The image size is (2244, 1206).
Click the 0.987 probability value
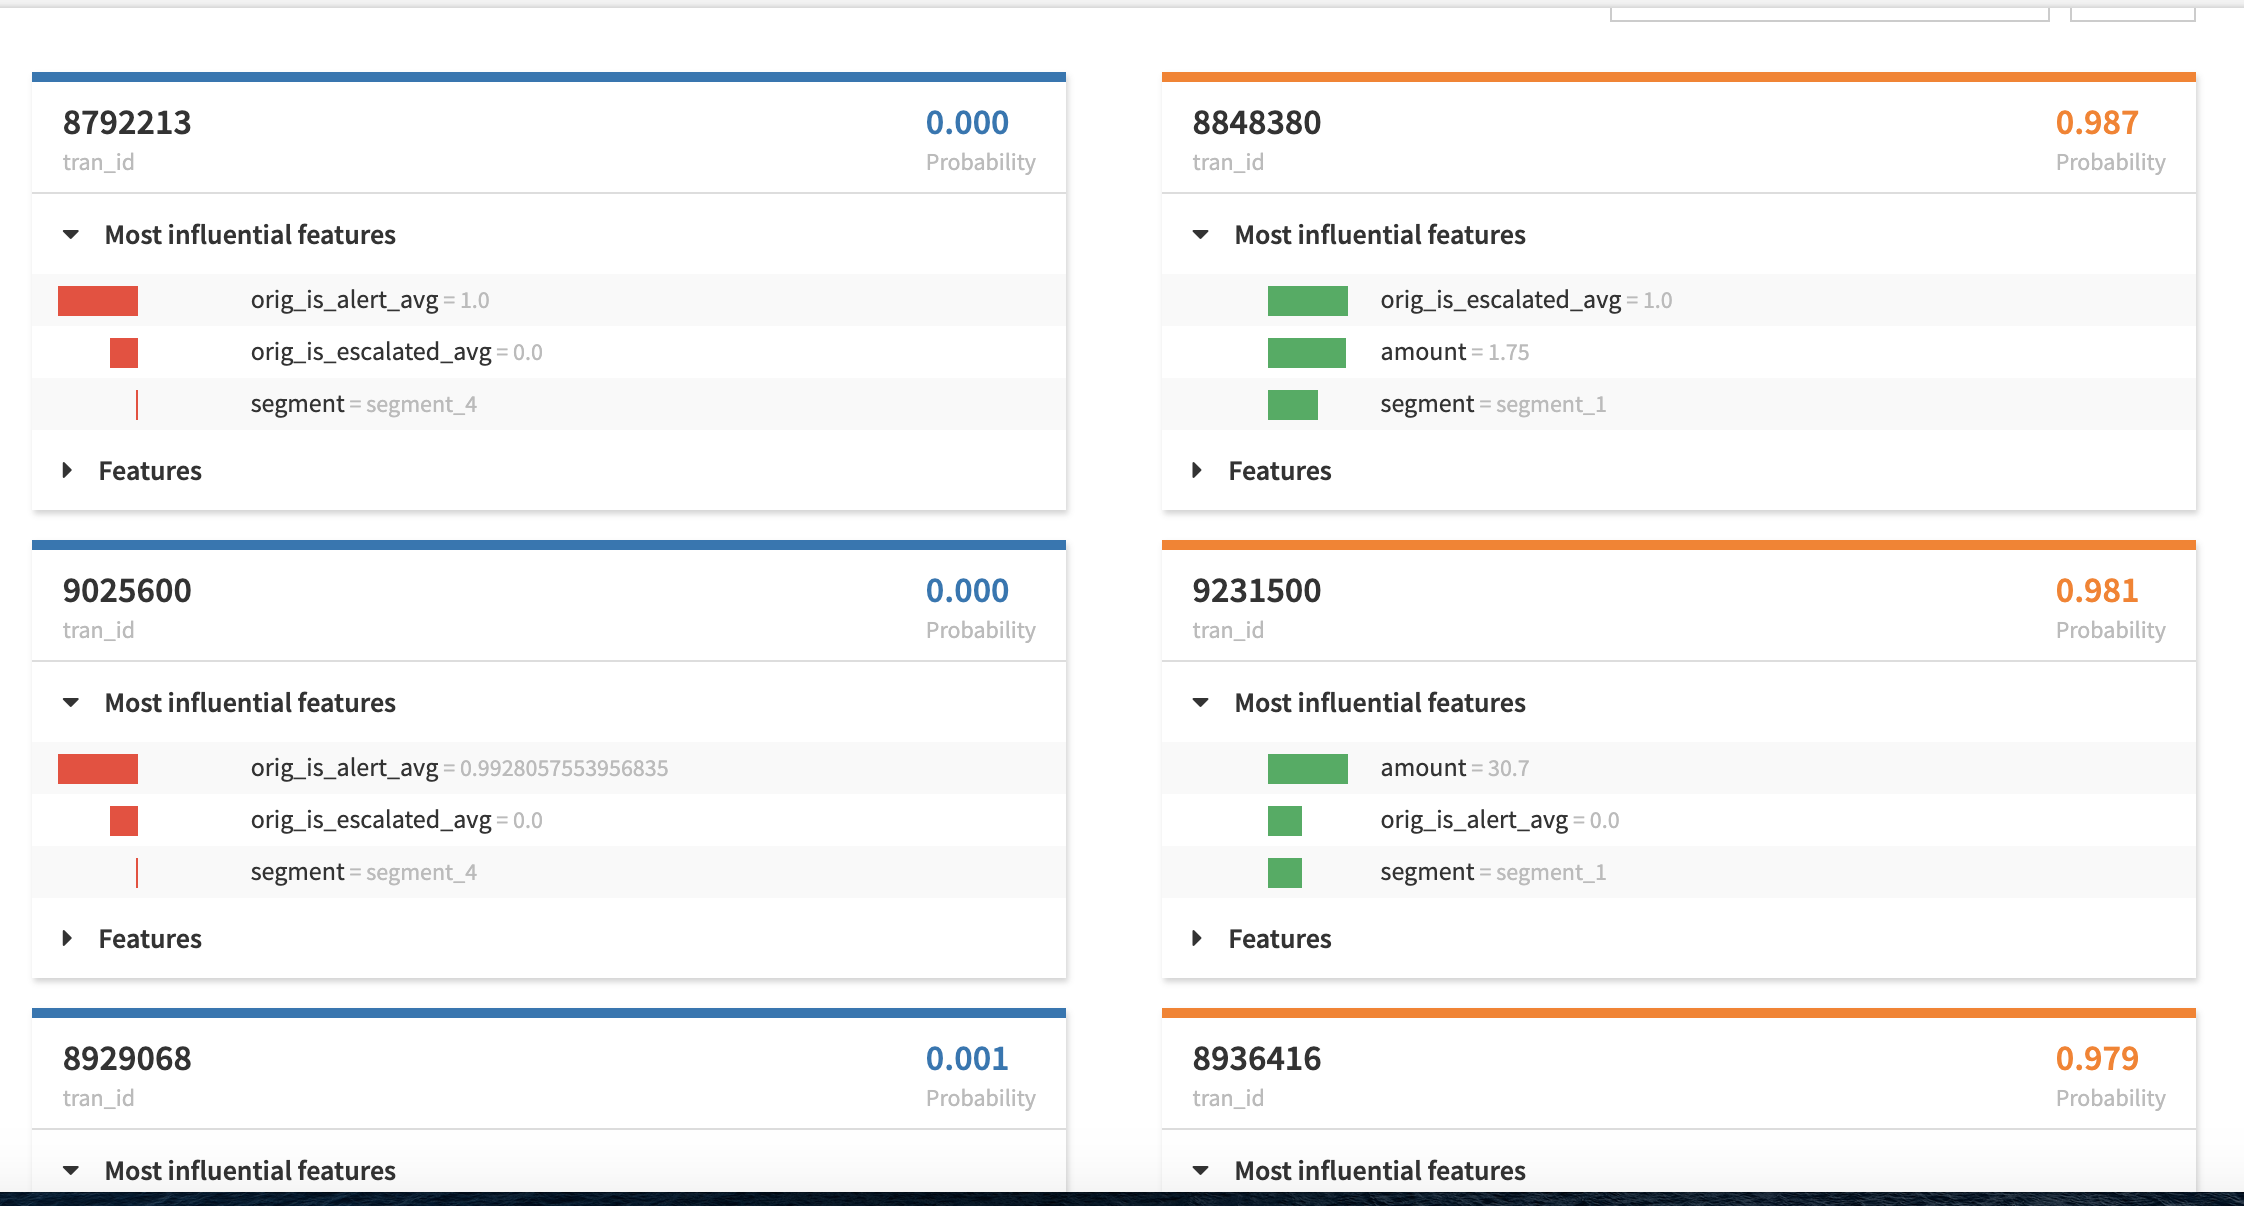pyautogui.click(x=2096, y=123)
